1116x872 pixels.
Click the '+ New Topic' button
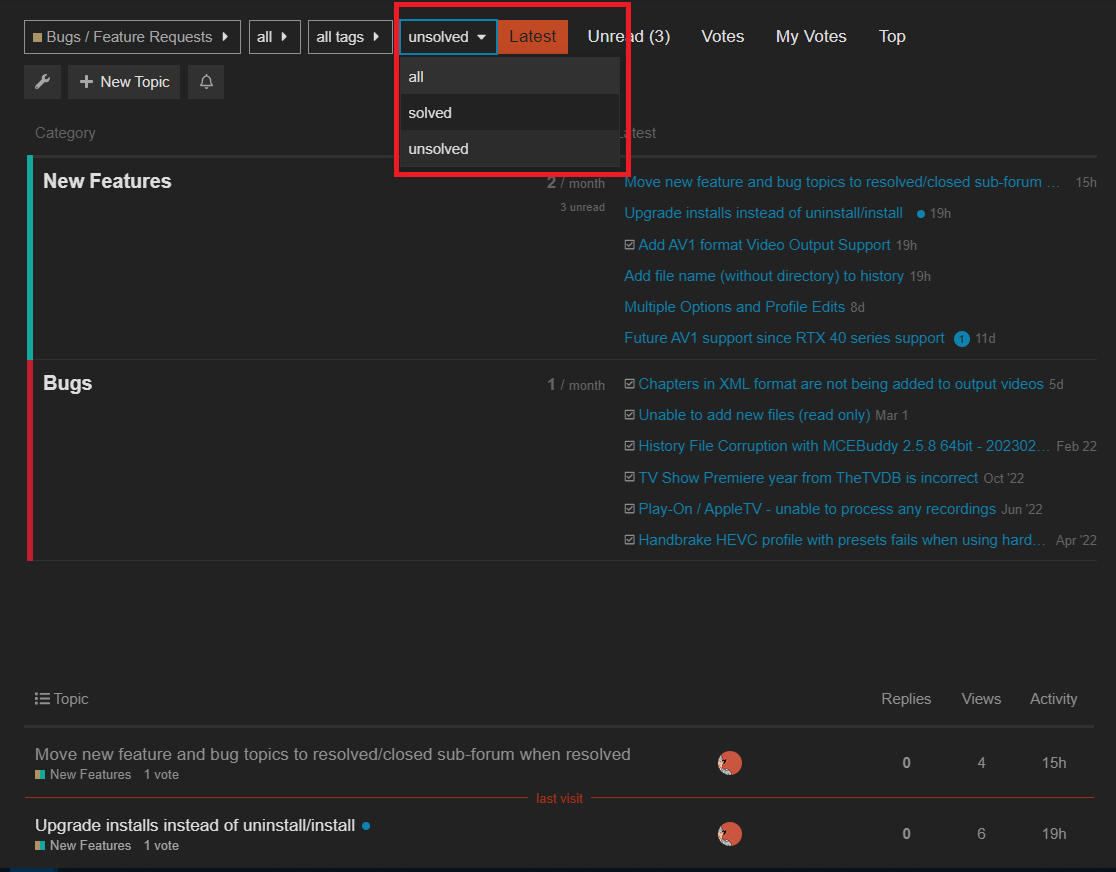(124, 82)
